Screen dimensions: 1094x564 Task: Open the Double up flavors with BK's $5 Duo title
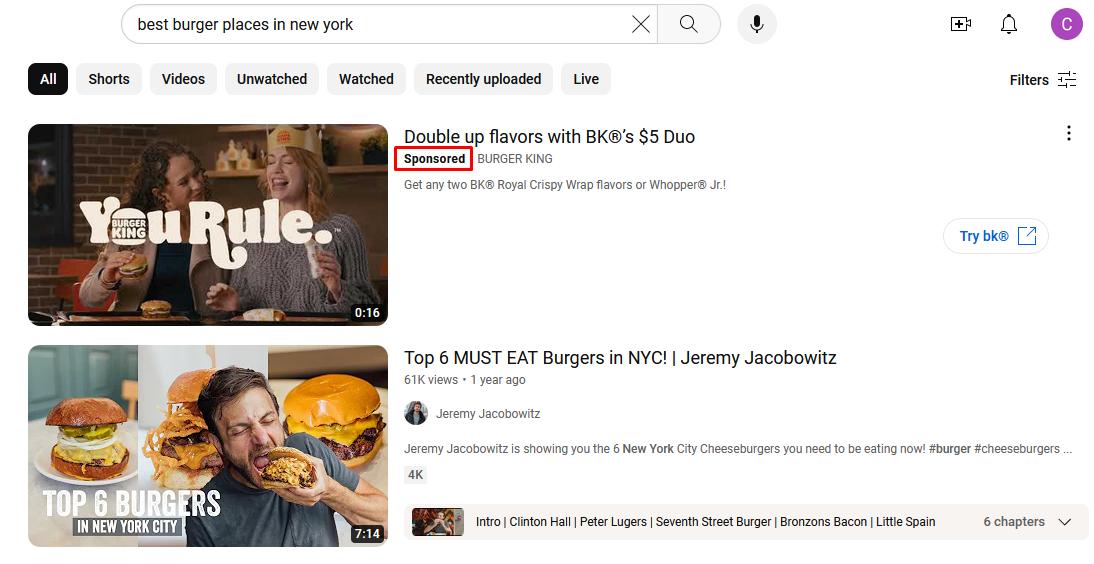tap(549, 137)
